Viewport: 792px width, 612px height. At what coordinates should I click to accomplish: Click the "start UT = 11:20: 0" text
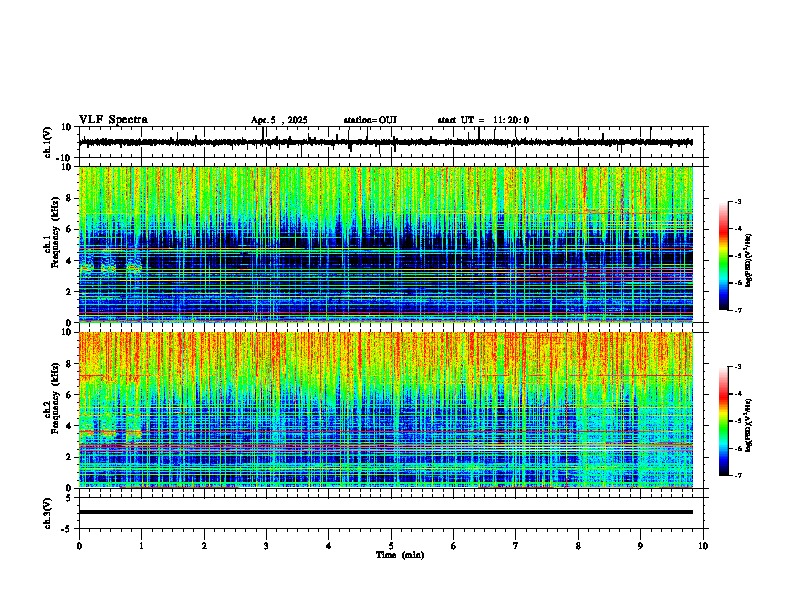[x=483, y=120]
